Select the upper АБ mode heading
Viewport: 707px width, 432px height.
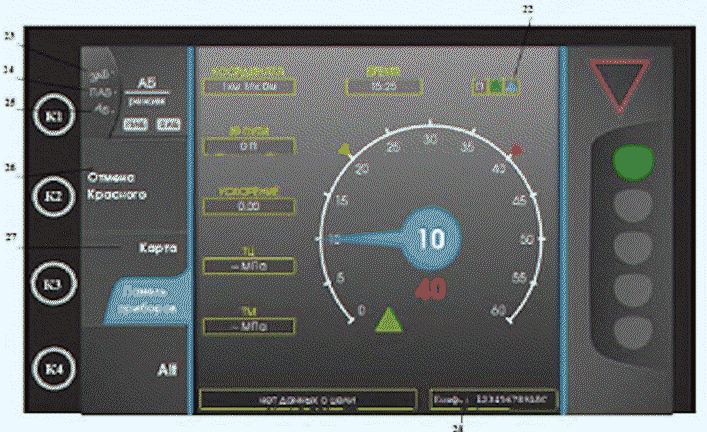[147, 83]
